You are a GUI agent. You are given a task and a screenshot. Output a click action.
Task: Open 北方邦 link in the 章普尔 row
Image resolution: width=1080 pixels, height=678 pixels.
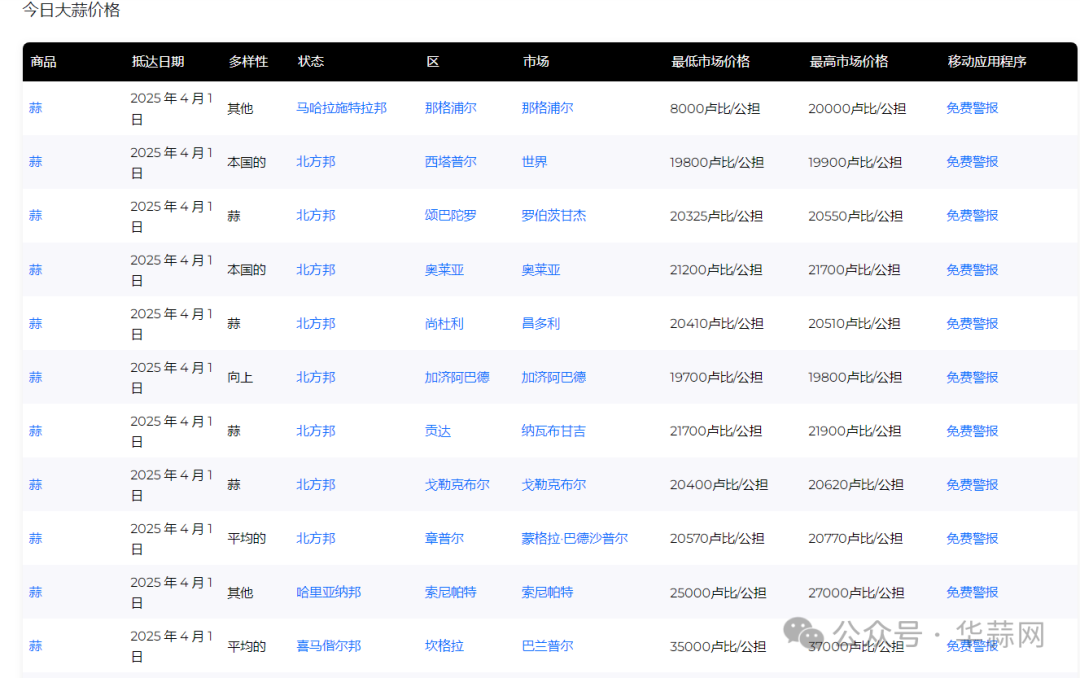tap(315, 538)
